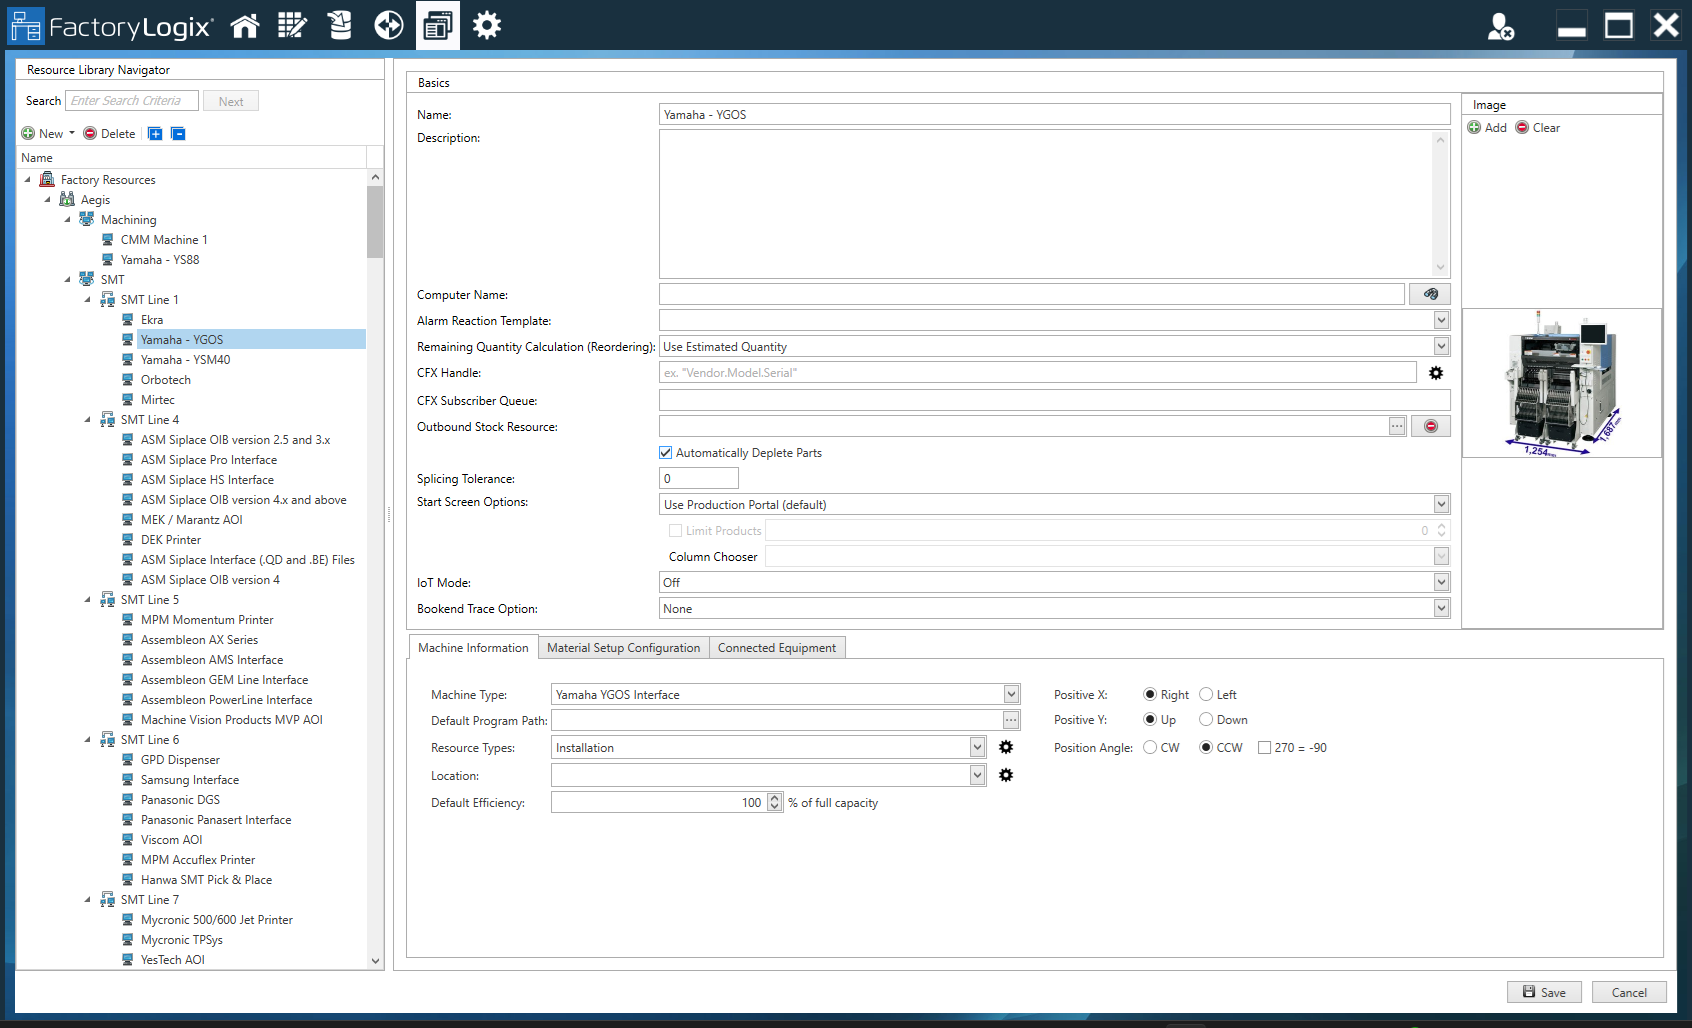Open the Resource Library icon in toolbar

click(x=437, y=25)
